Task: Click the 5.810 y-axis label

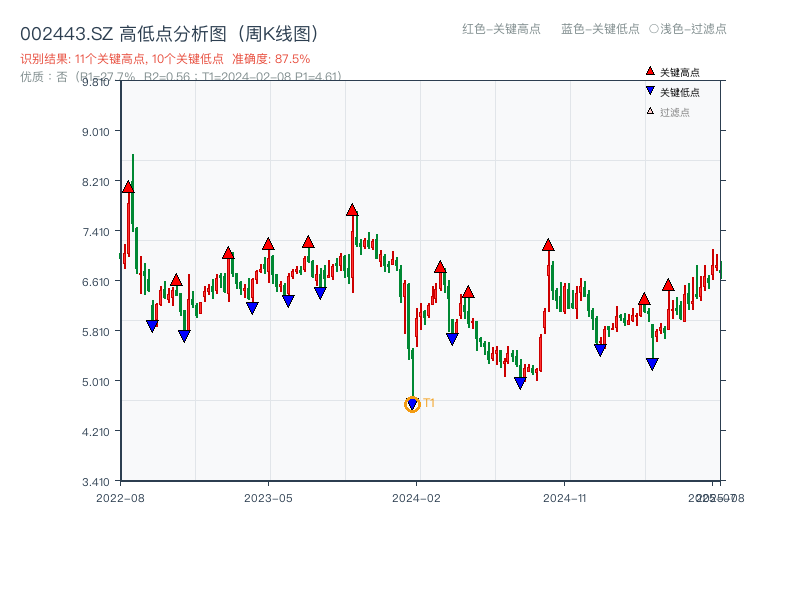Action: point(96,332)
